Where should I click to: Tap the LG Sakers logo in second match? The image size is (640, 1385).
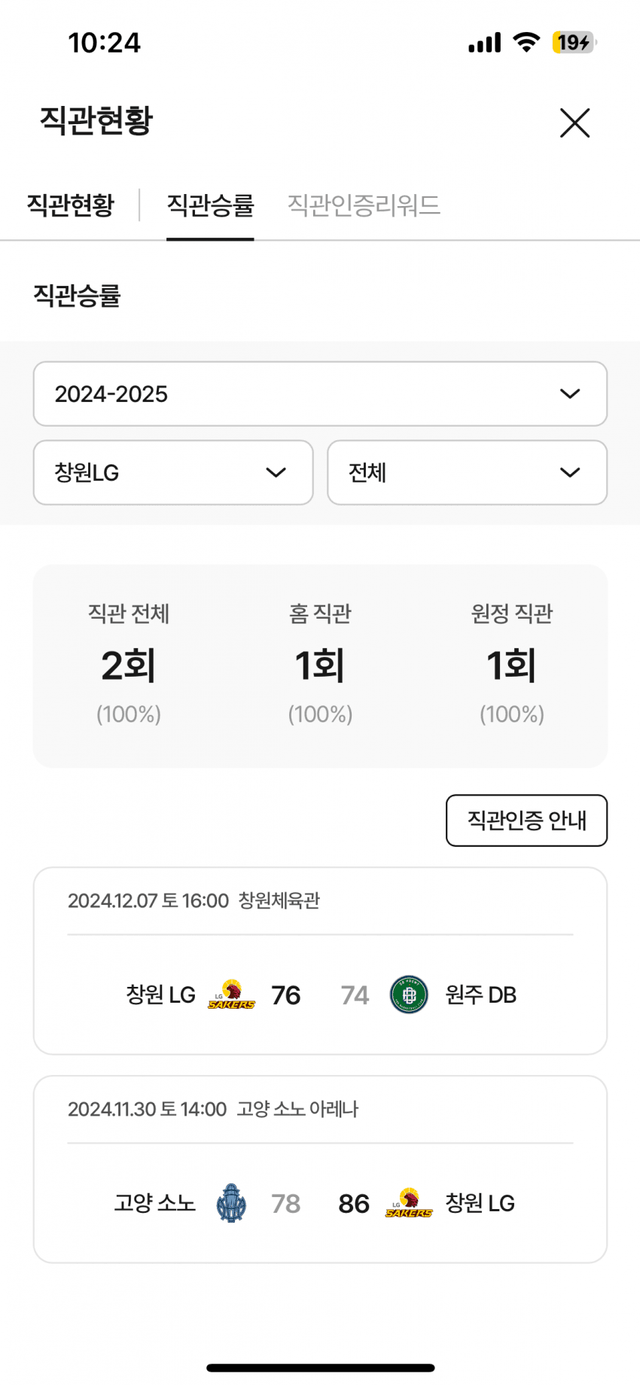click(x=409, y=1204)
